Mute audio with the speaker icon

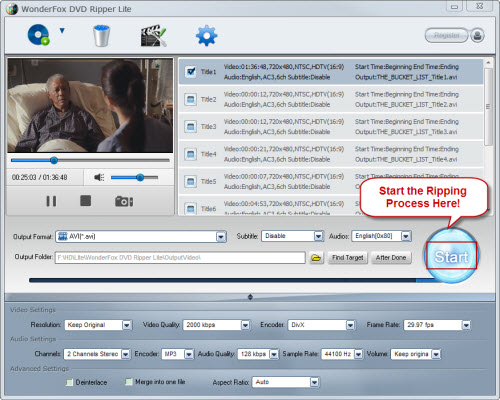[x=99, y=177]
